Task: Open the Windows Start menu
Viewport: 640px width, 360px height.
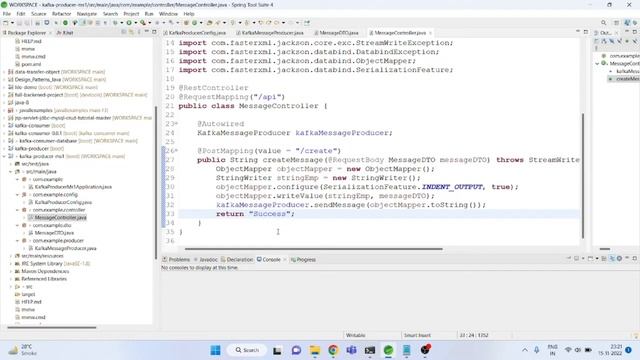Action: (216, 350)
